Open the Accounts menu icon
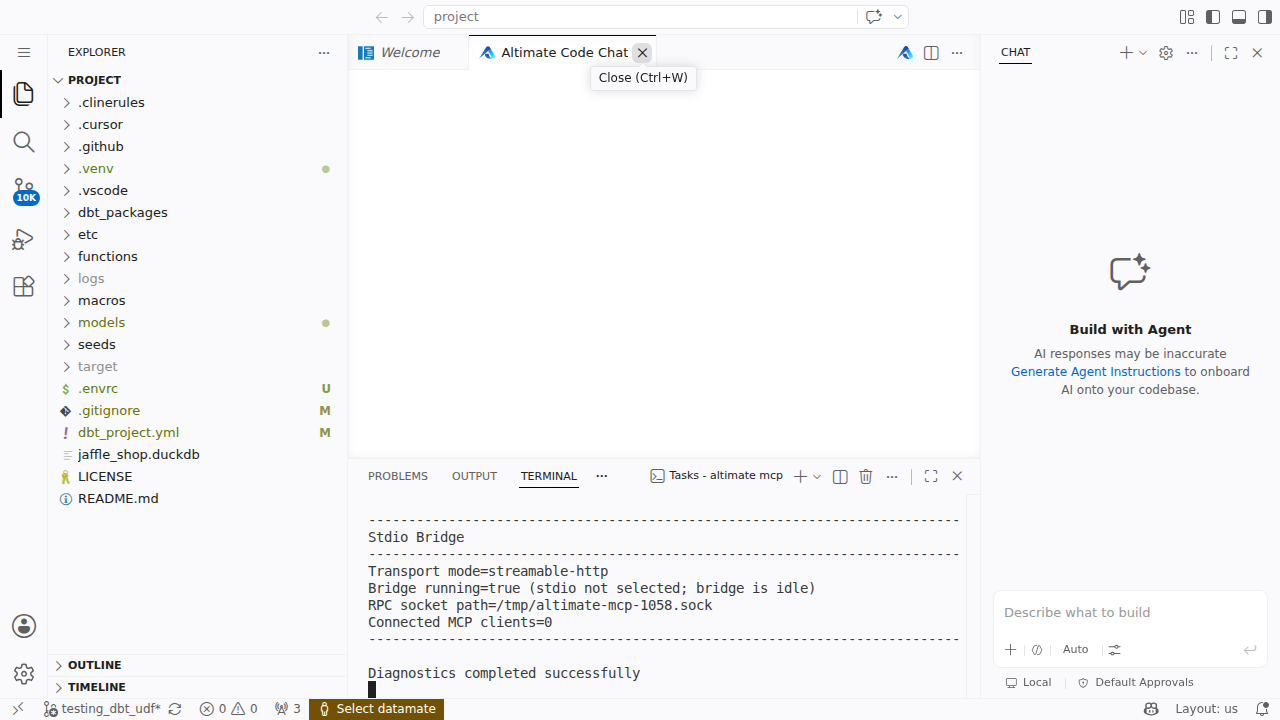1280x720 pixels. pyautogui.click(x=24, y=626)
